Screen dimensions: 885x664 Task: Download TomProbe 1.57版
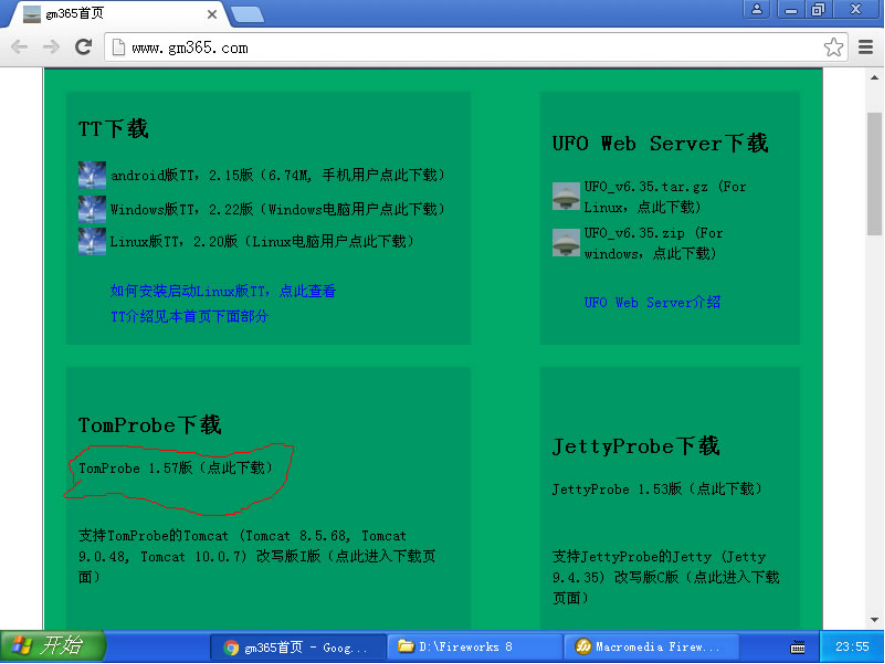(176, 468)
